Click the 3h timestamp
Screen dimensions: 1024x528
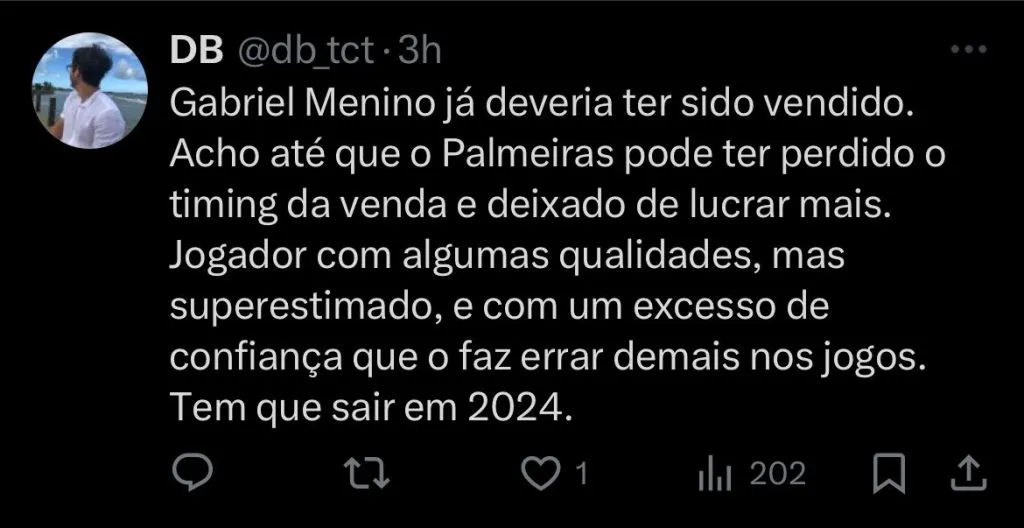click(420, 51)
